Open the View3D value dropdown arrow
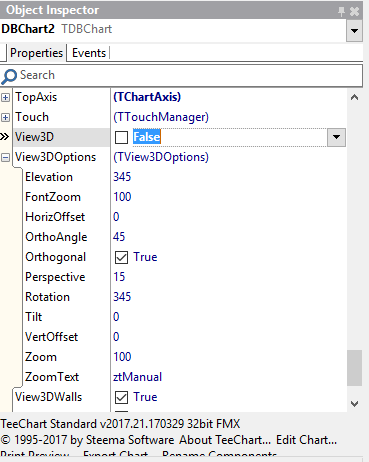Viewport: 369px width, 462px height. click(x=336, y=137)
